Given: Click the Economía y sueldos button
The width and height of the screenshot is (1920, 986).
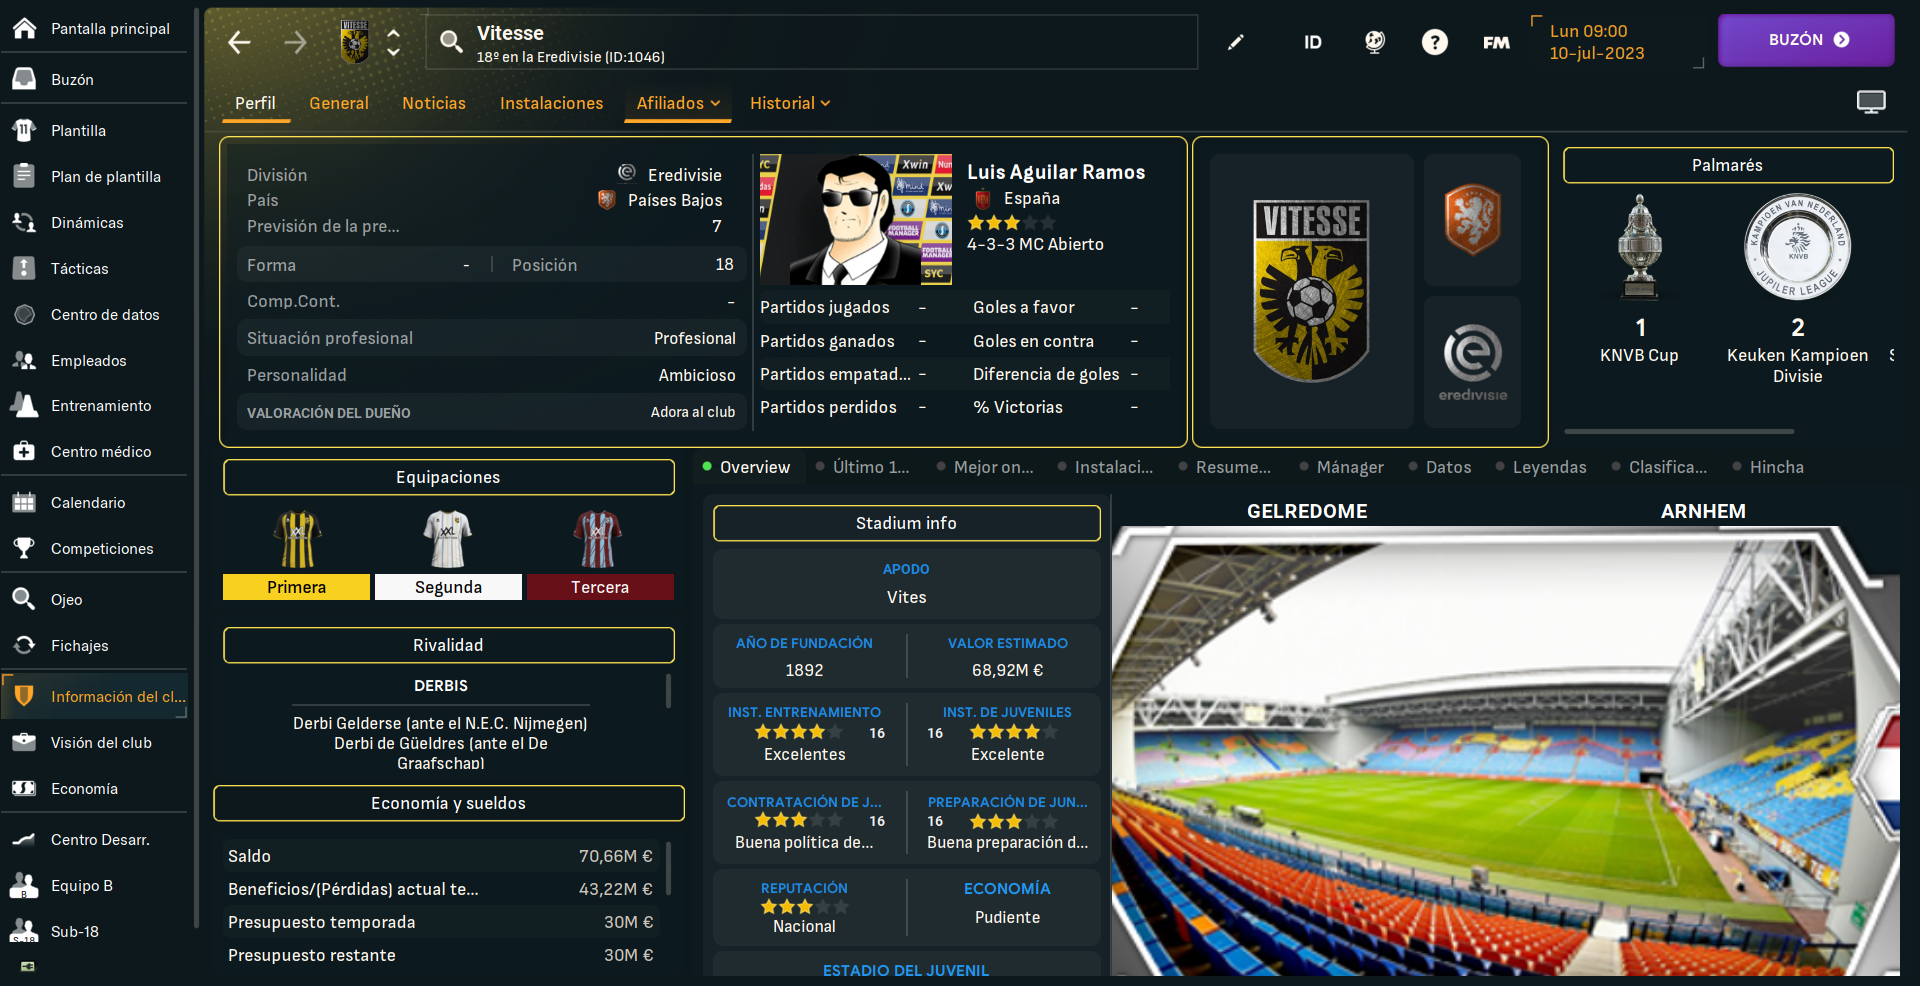Looking at the screenshot, I should (448, 803).
